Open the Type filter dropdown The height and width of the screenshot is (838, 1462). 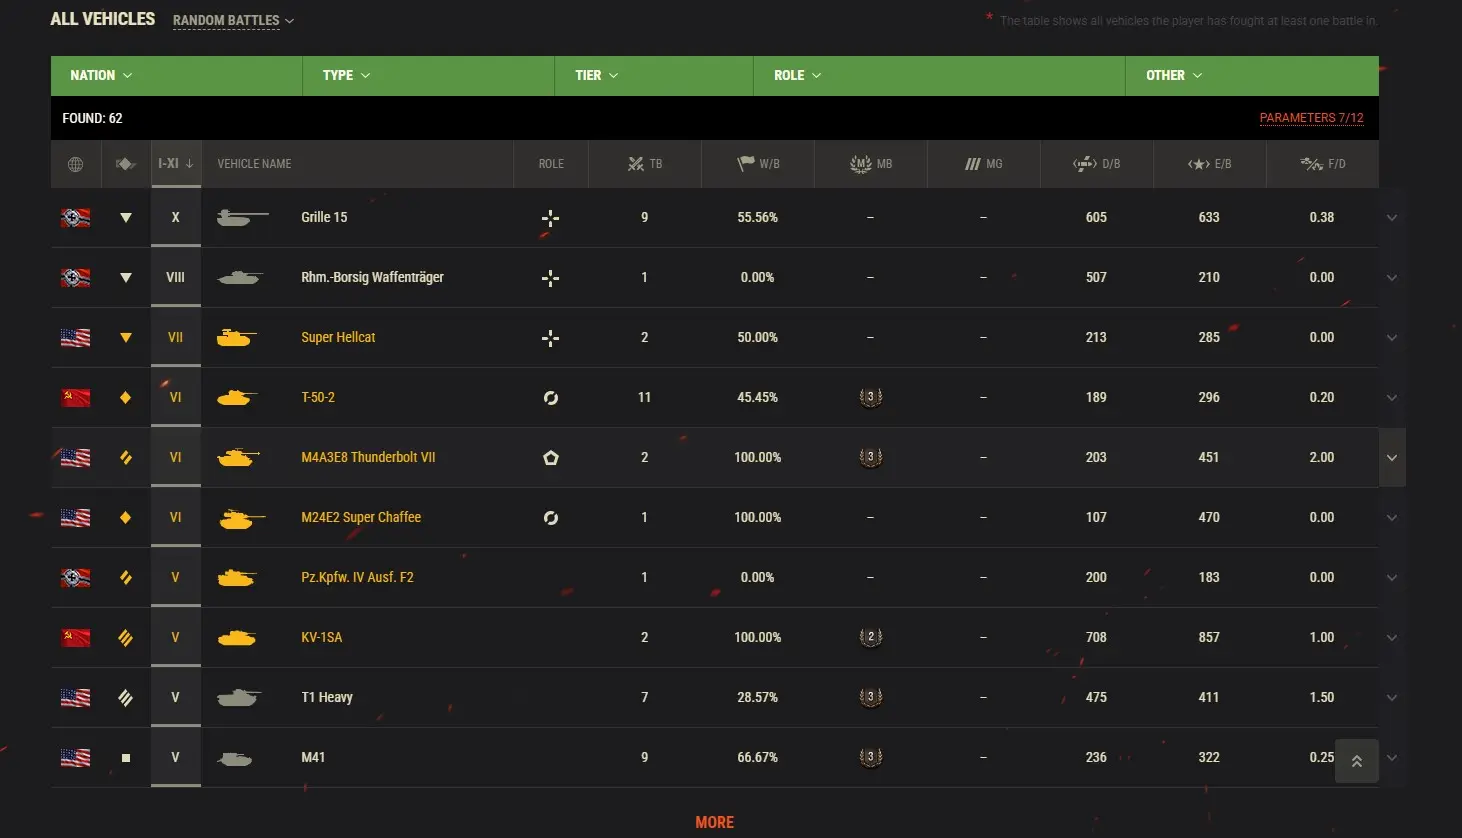click(346, 76)
